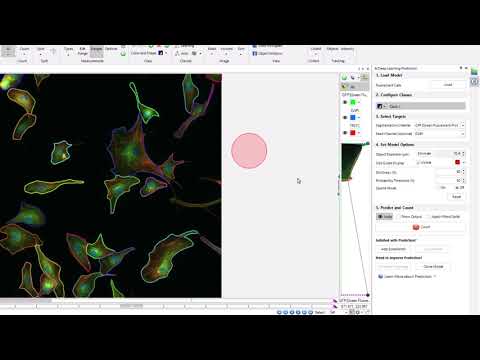Open the outline color dropdown arrow

tap(463, 162)
